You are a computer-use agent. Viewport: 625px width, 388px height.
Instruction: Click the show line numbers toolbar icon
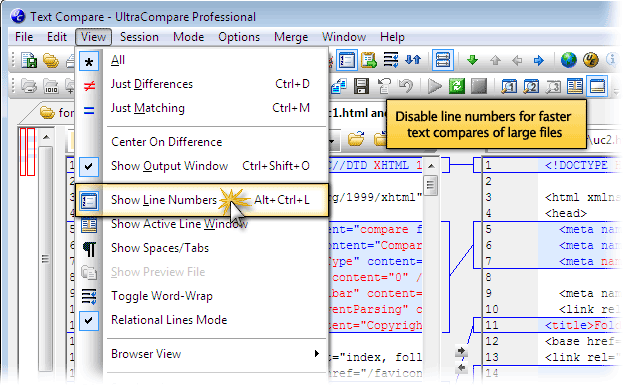(x=347, y=61)
